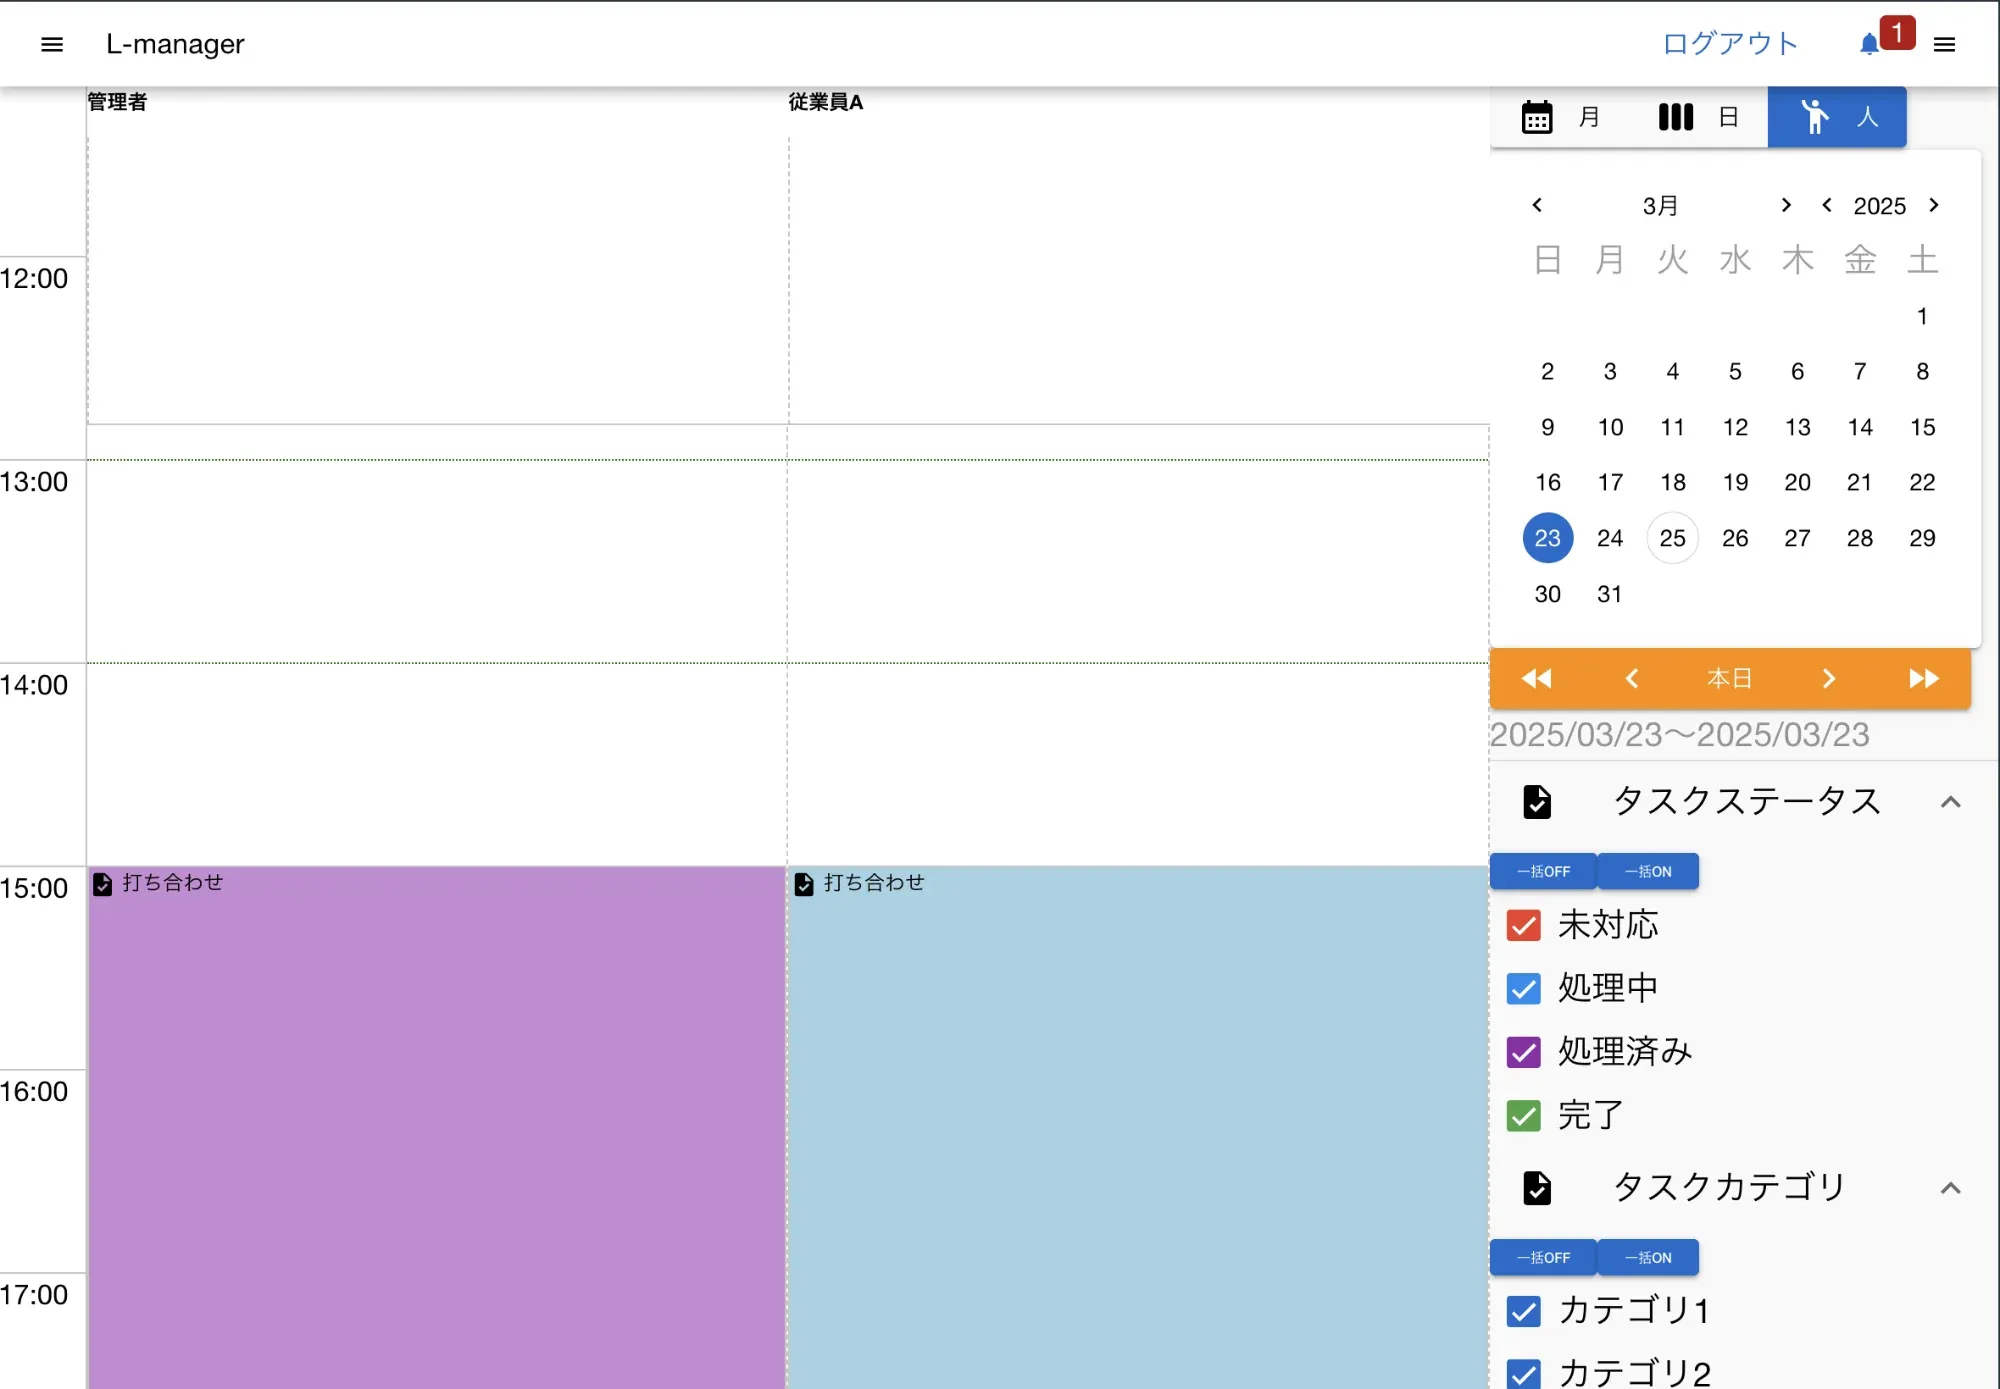
Task: Disable the カテゴリ1 category checkbox
Action: 1523,1311
